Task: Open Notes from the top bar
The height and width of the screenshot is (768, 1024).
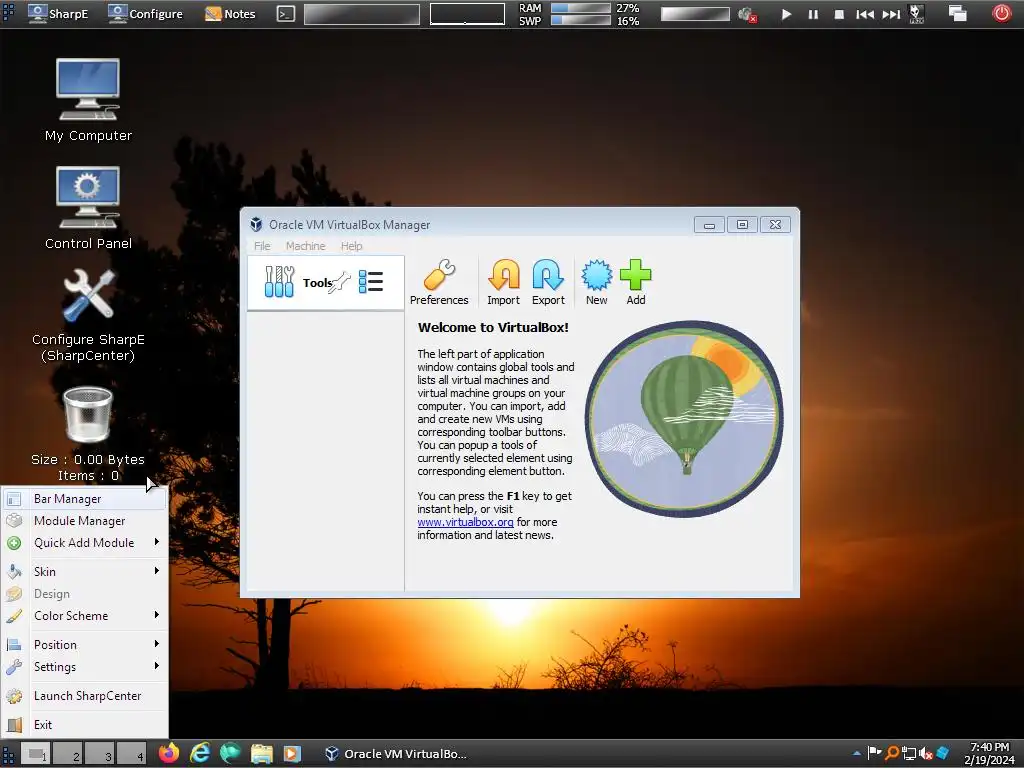Action: (x=230, y=14)
